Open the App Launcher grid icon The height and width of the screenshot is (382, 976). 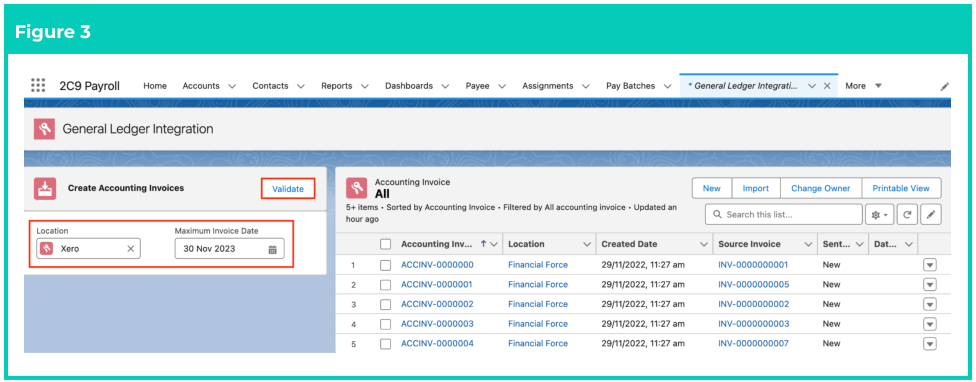coord(38,86)
